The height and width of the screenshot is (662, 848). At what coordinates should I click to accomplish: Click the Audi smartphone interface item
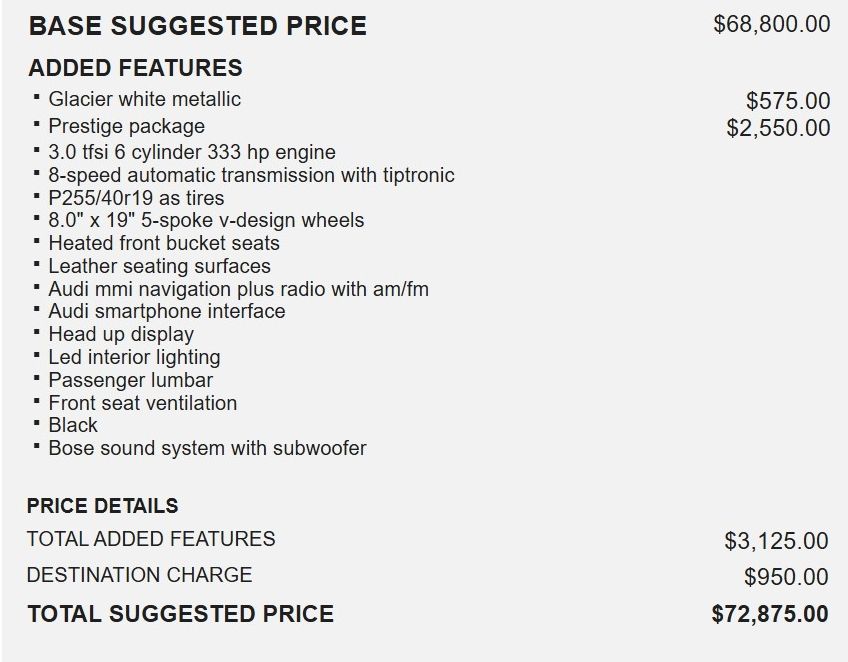[x=166, y=311]
